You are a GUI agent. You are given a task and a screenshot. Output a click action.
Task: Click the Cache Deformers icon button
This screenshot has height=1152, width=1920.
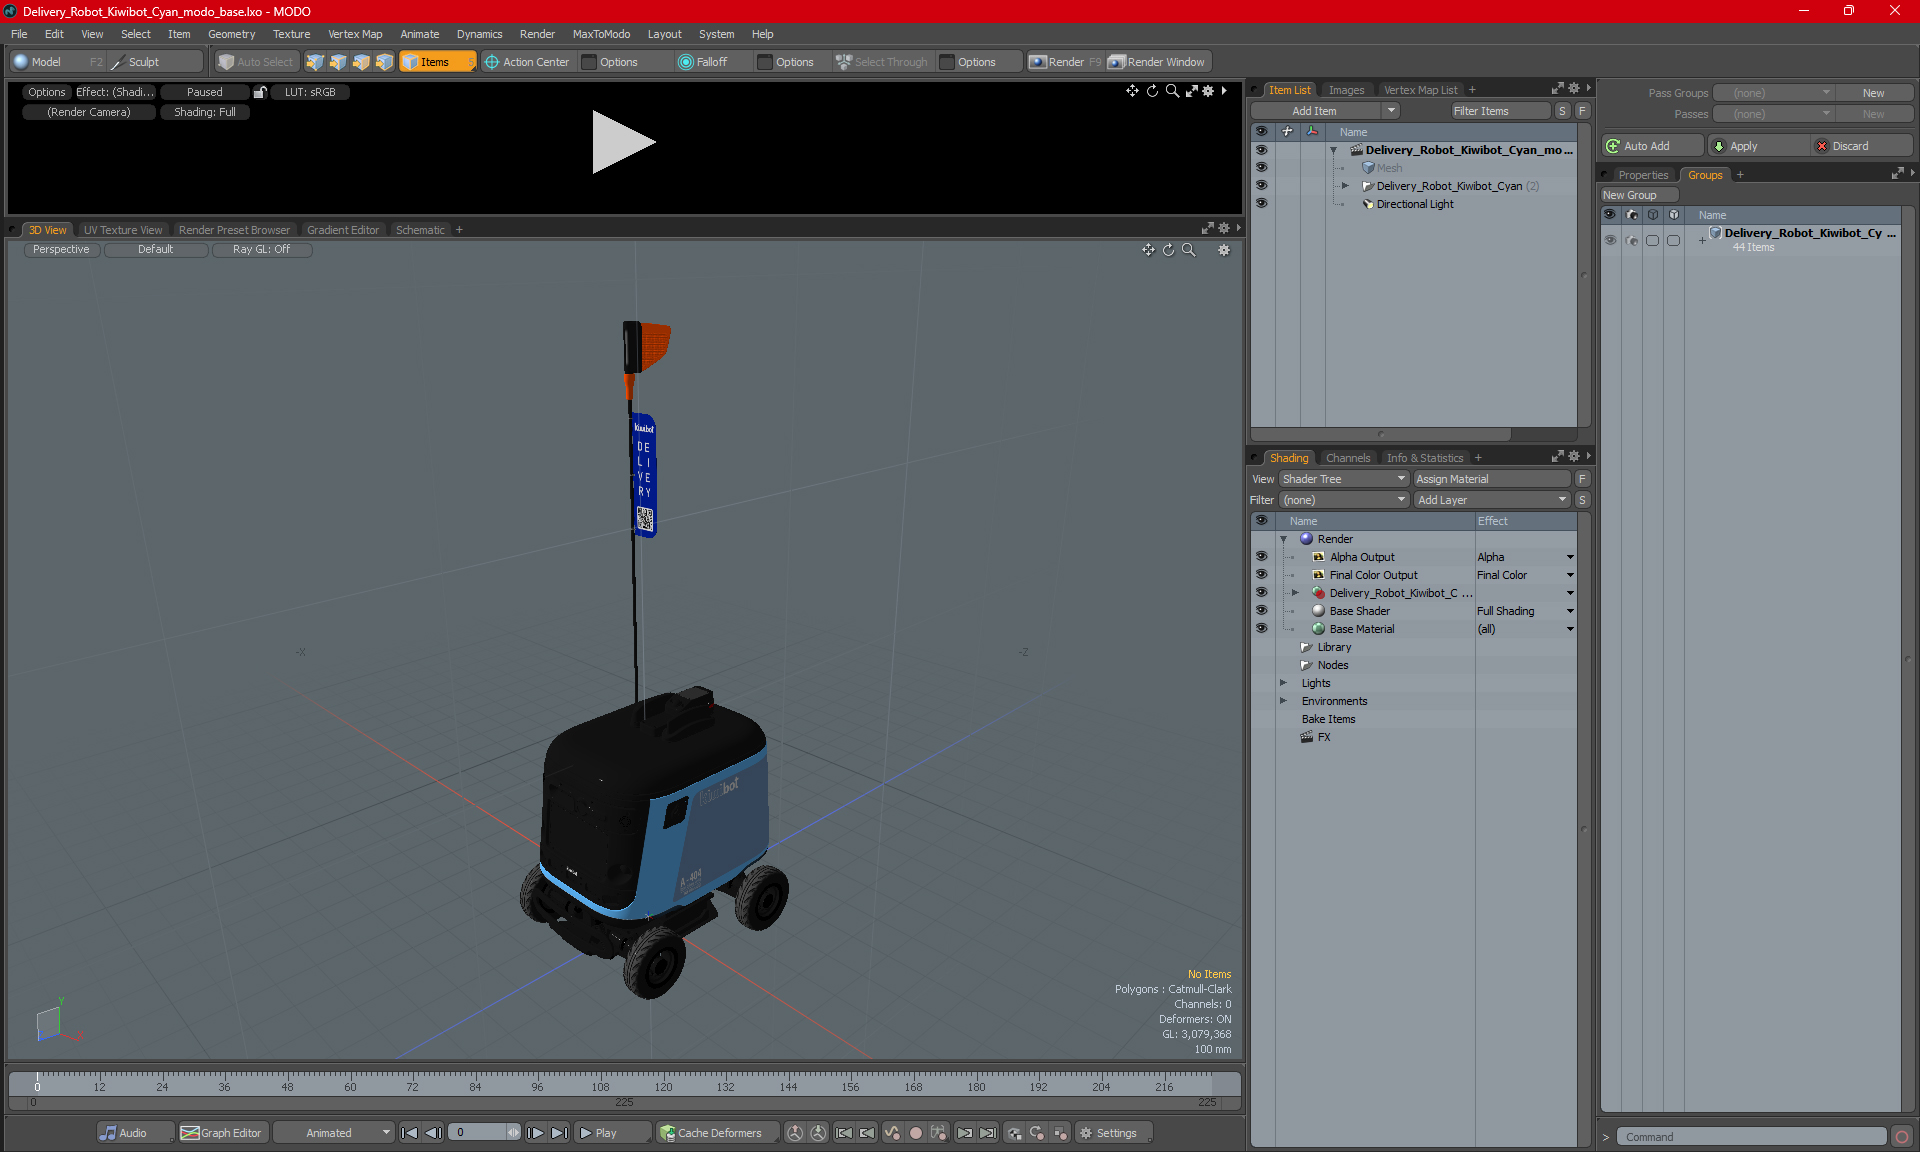[667, 1133]
